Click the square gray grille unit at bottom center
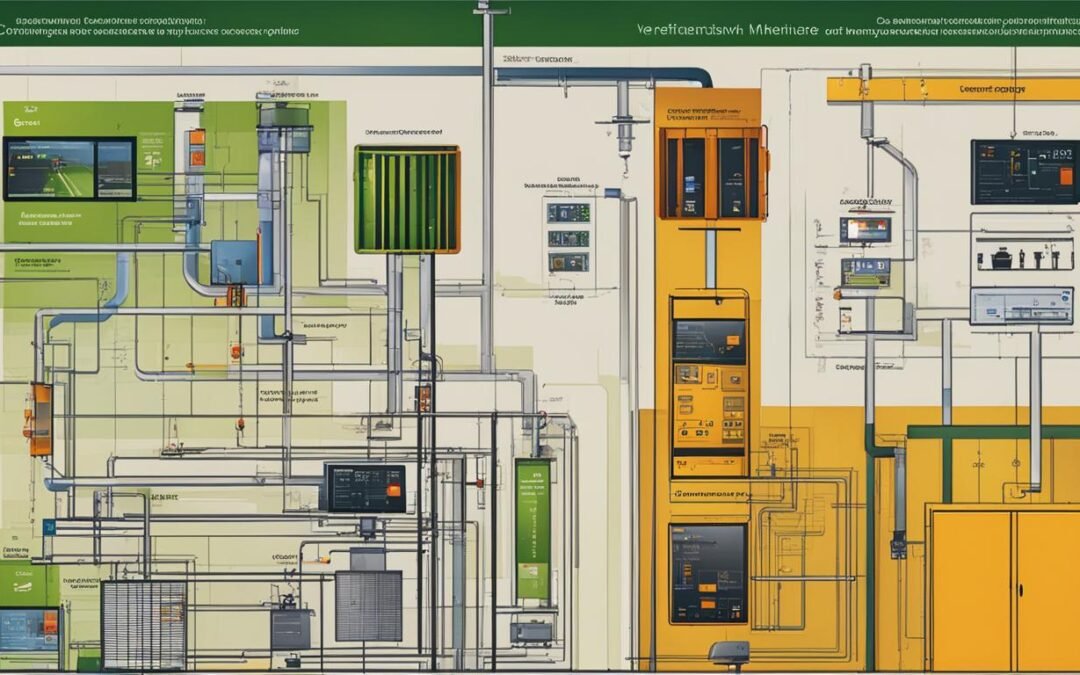The width and height of the screenshot is (1080, 675). pos(368,606)
